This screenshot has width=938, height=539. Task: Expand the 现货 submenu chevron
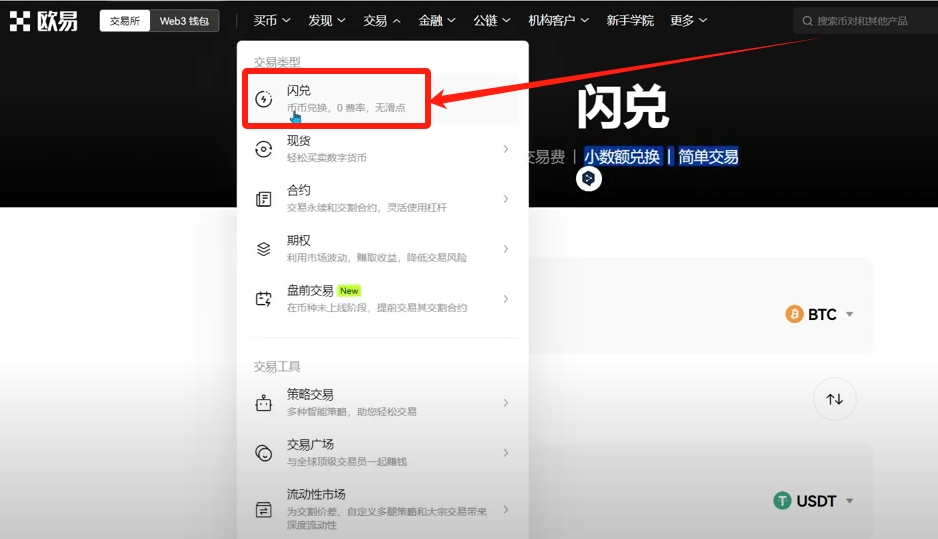505,149
